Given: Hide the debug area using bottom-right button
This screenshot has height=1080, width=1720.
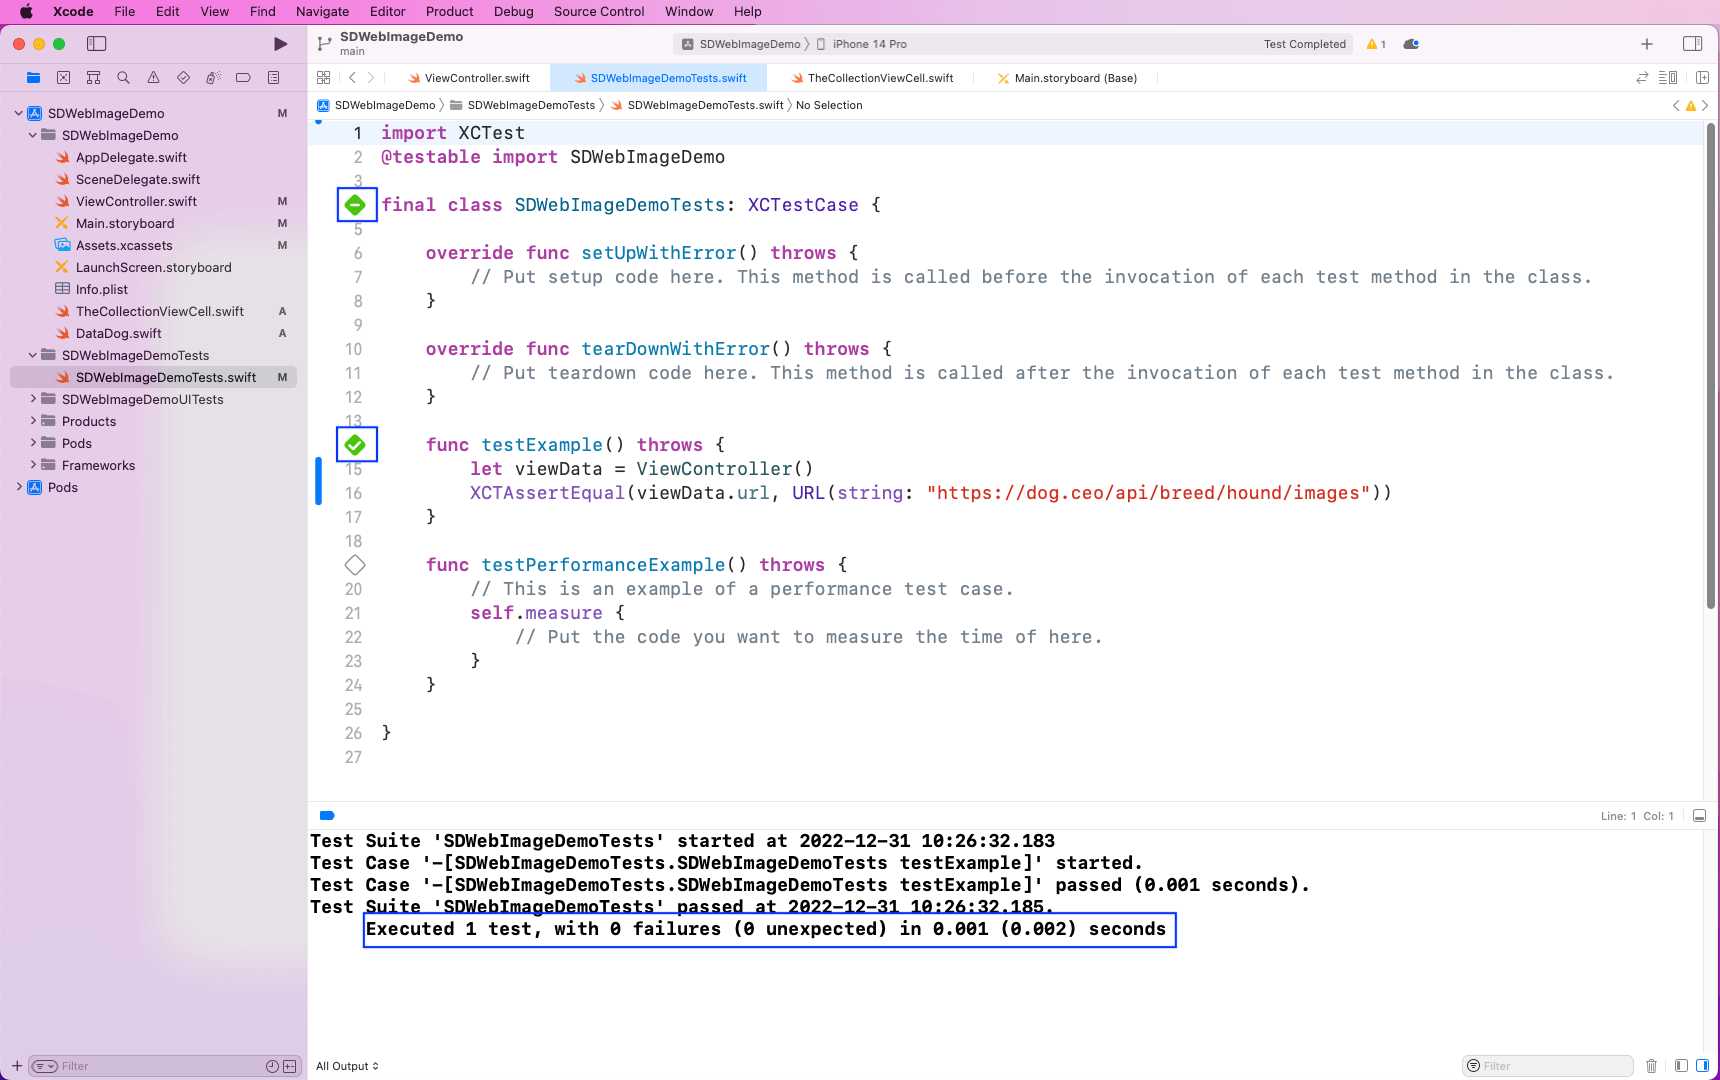Looking at the screenshot, I should (x=1699, y=816).
